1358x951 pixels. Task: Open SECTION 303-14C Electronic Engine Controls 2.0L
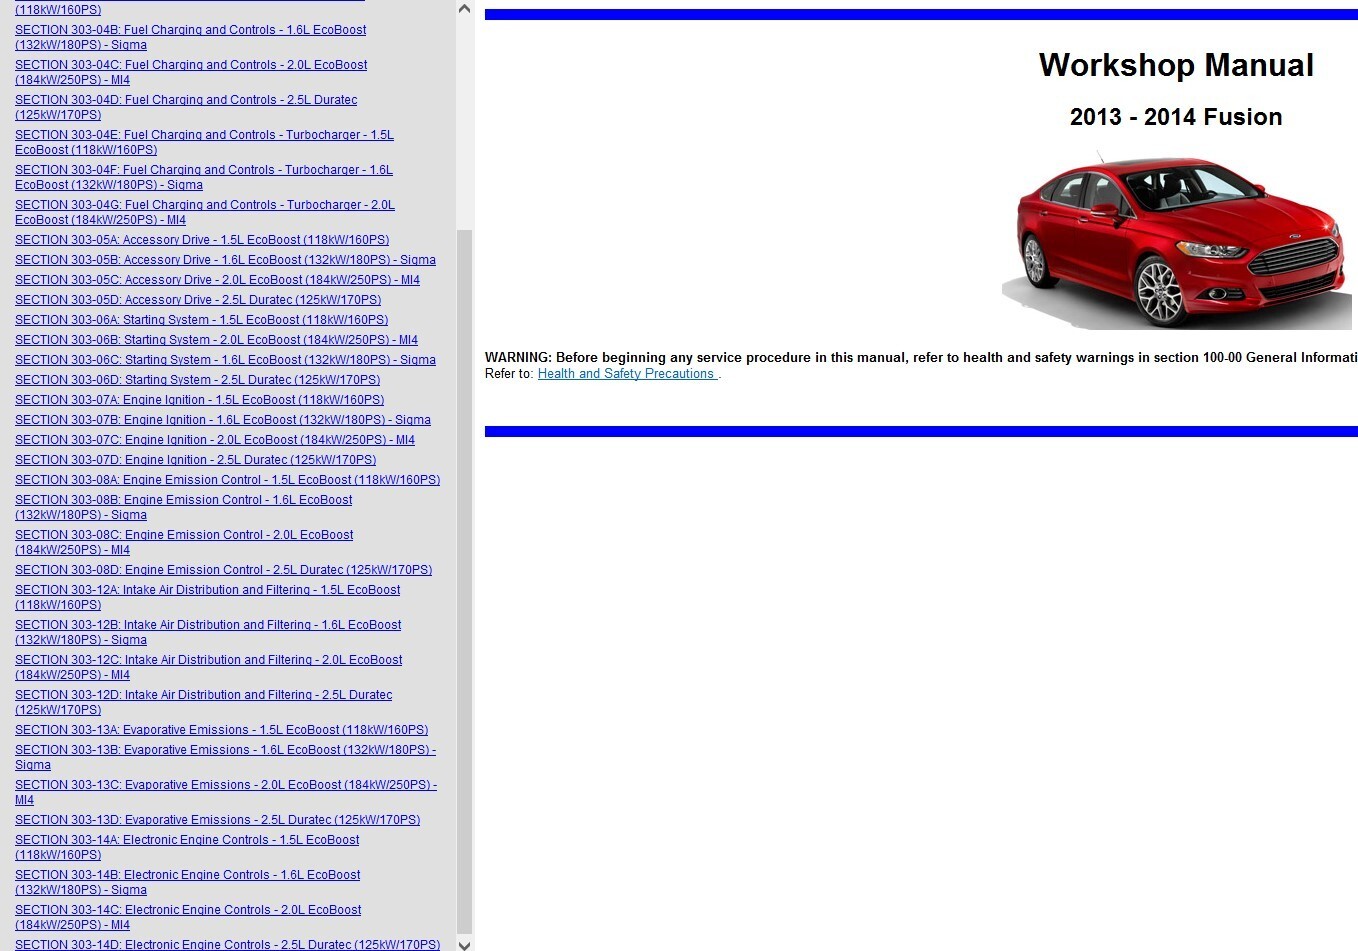click(x=188, y=917)
